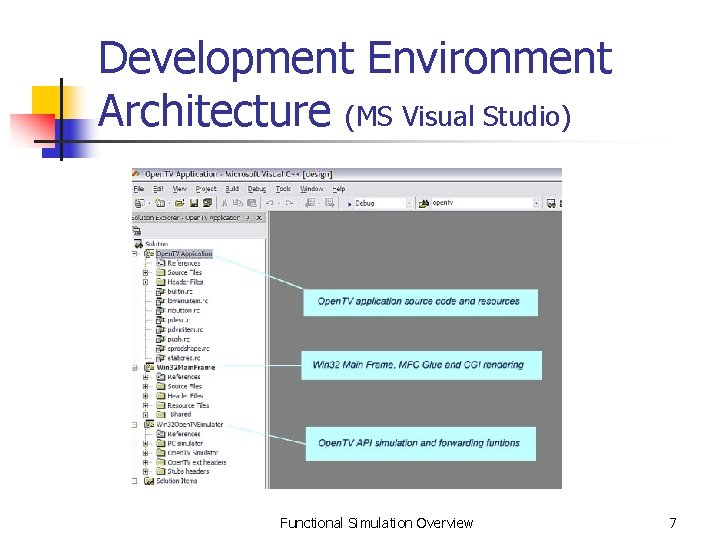Click the New Project toolbar icon
The height and width of the screenshot is (540, 720).
(139, 203)
